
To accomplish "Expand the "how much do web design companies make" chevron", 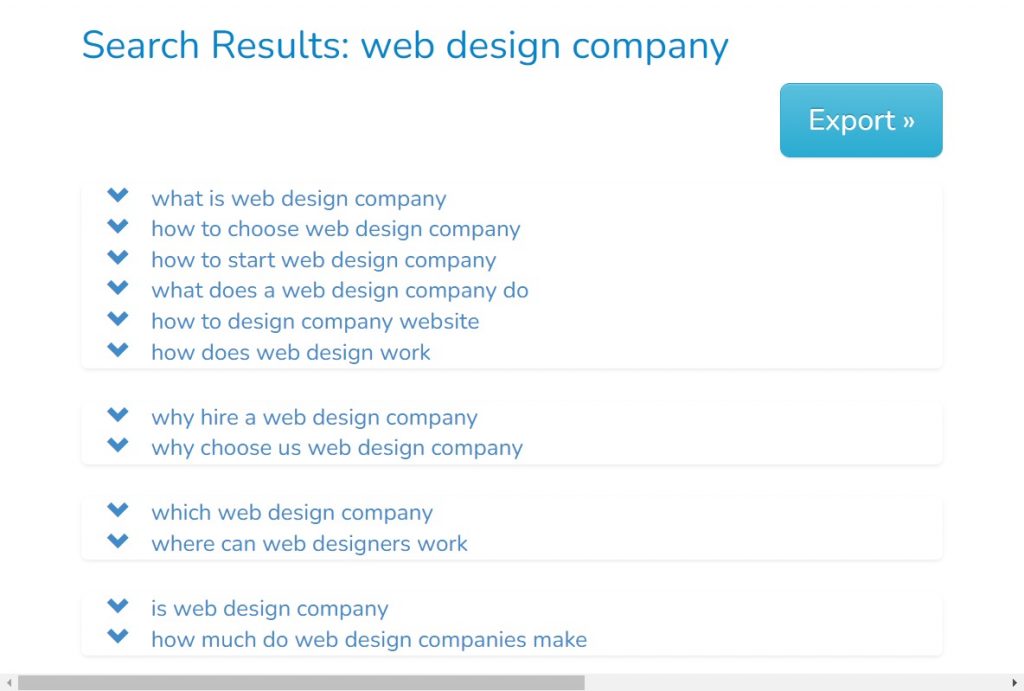I will pyautogui.click(x=117, y=638).
